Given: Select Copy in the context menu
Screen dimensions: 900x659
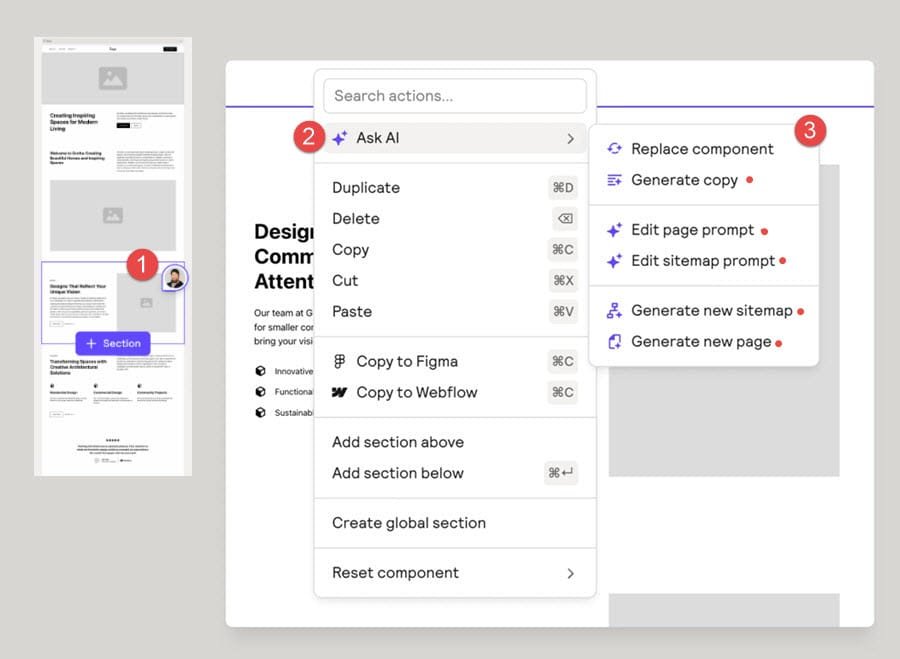Looking at the screenshot, I should coord(455,250).
